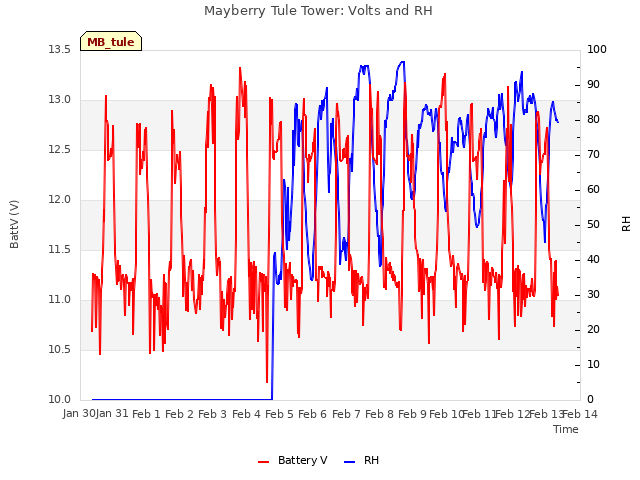Viewport: 640px width, 480px height.
Task: Click the Jan 31 date tick label
Action: point(112,414)
